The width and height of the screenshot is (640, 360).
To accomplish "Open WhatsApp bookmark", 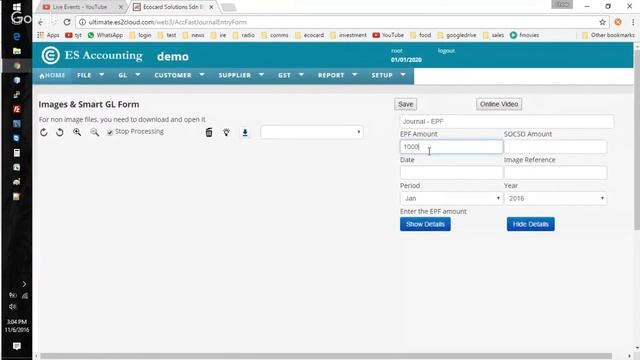I will coord(105,35).
